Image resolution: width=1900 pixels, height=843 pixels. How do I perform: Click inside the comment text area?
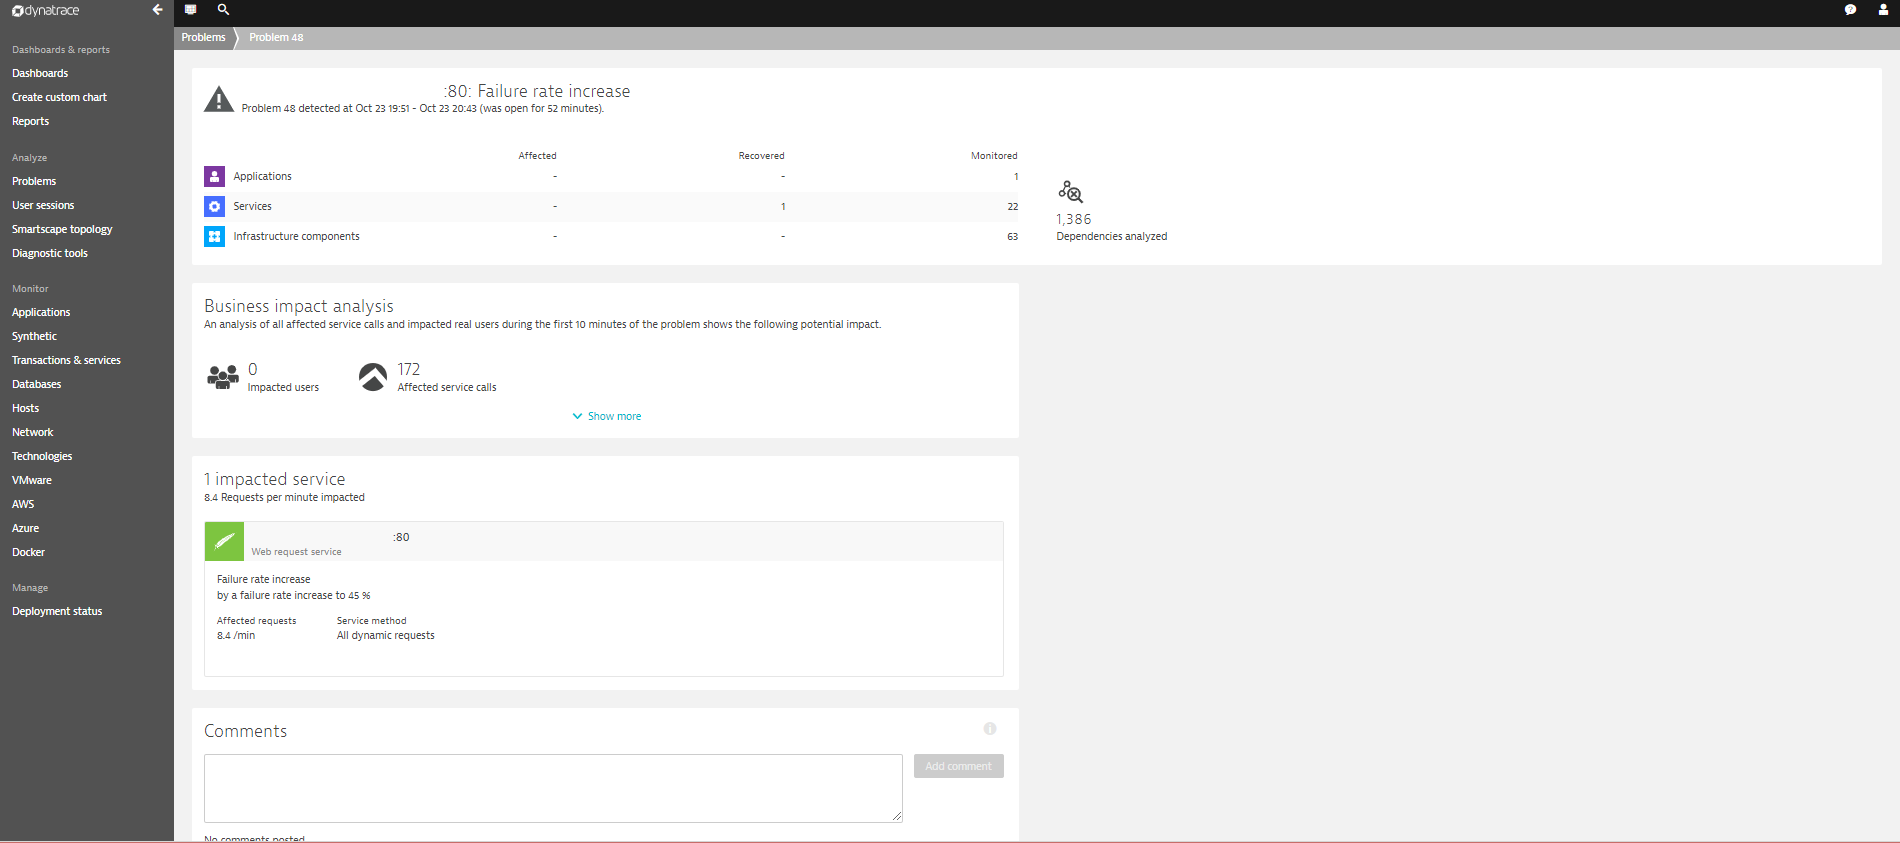tap(552, 788)
